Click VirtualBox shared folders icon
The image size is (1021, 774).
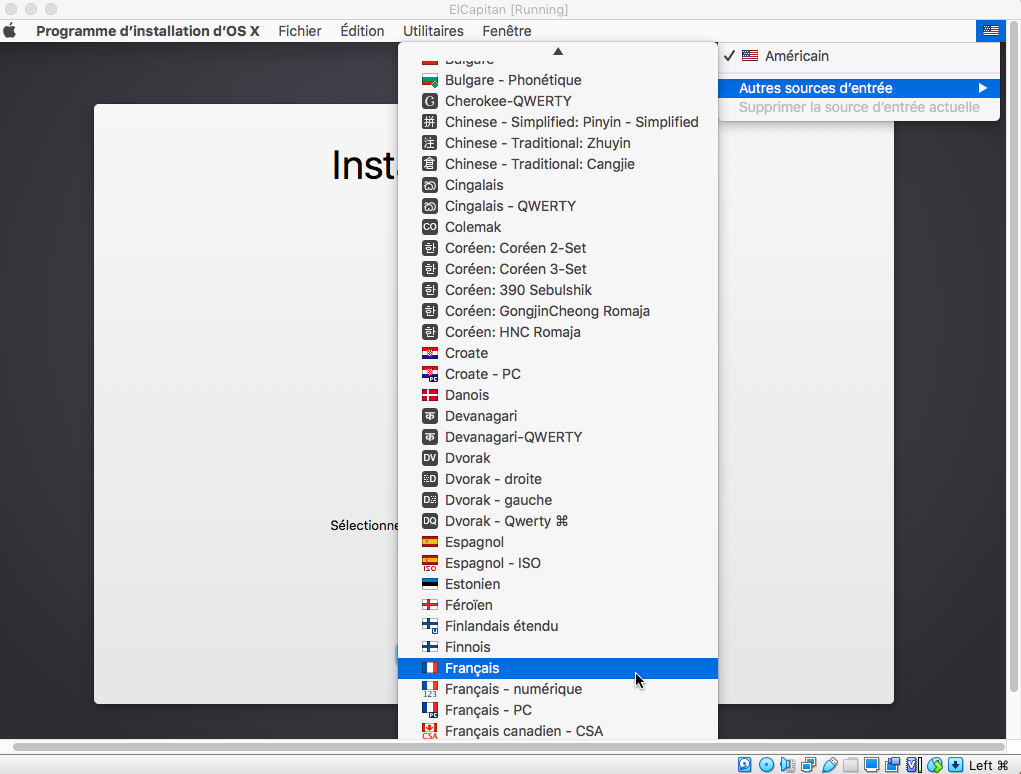coord(850,765)
